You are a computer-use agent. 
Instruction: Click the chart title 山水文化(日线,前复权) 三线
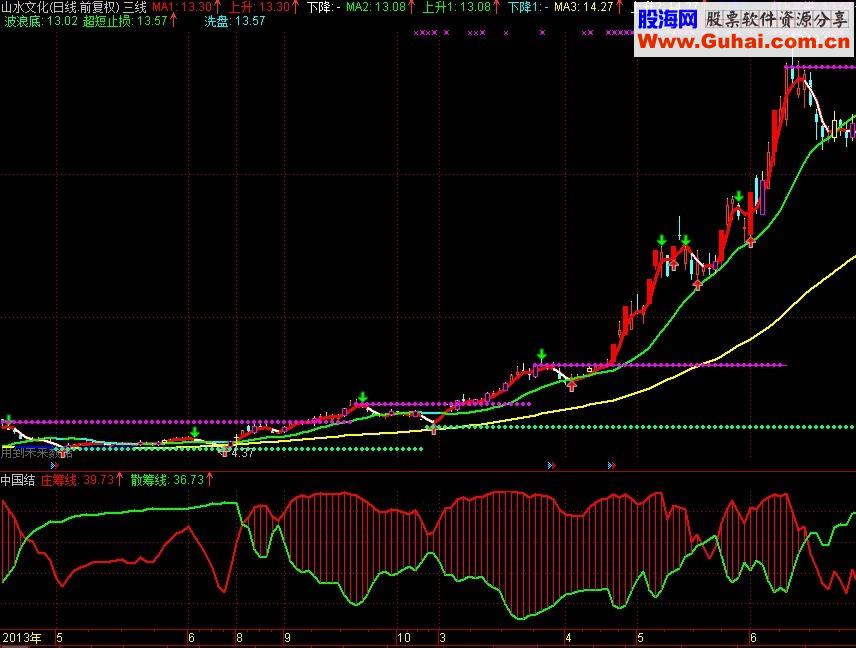coord(74,7)
